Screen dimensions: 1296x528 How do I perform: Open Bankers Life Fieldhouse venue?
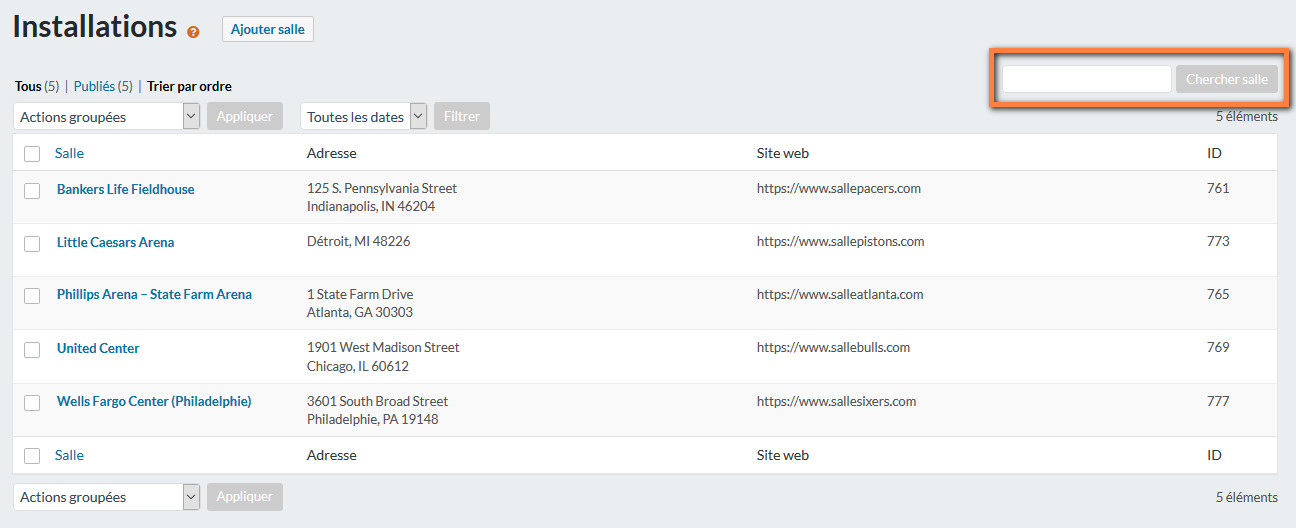[126, 189]
